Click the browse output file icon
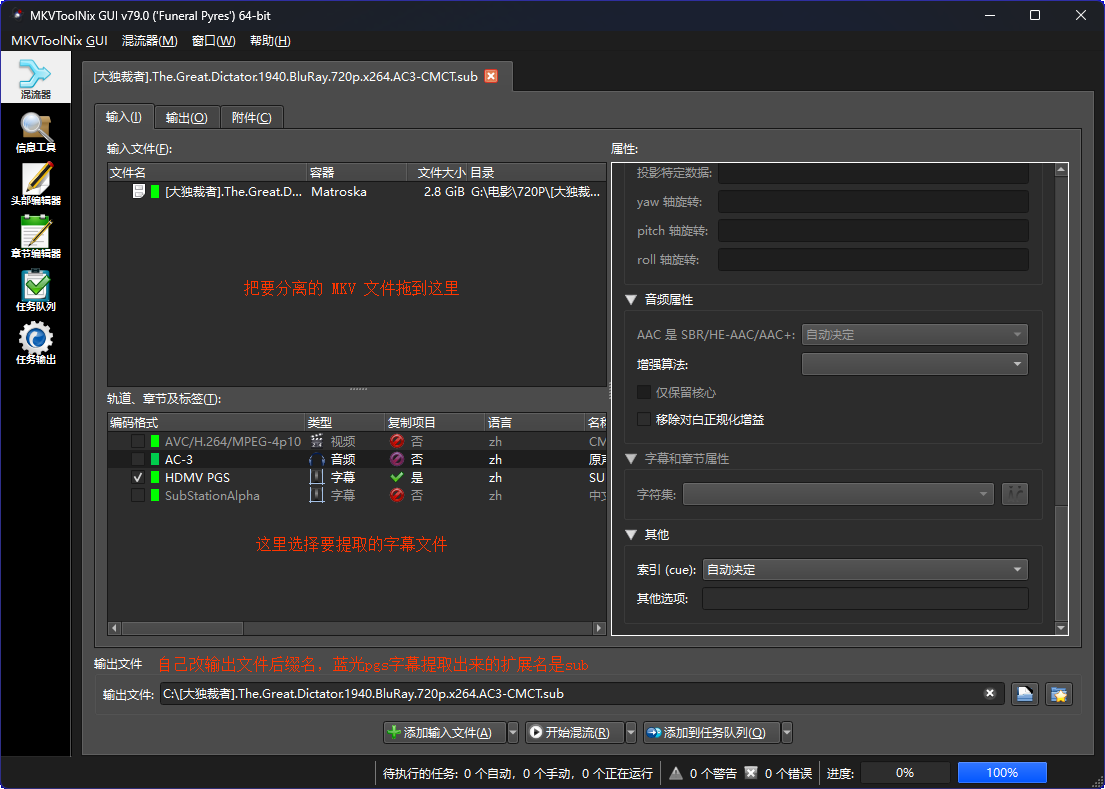The height and width of the screenshot is (789, 1105). (1025, 694)
